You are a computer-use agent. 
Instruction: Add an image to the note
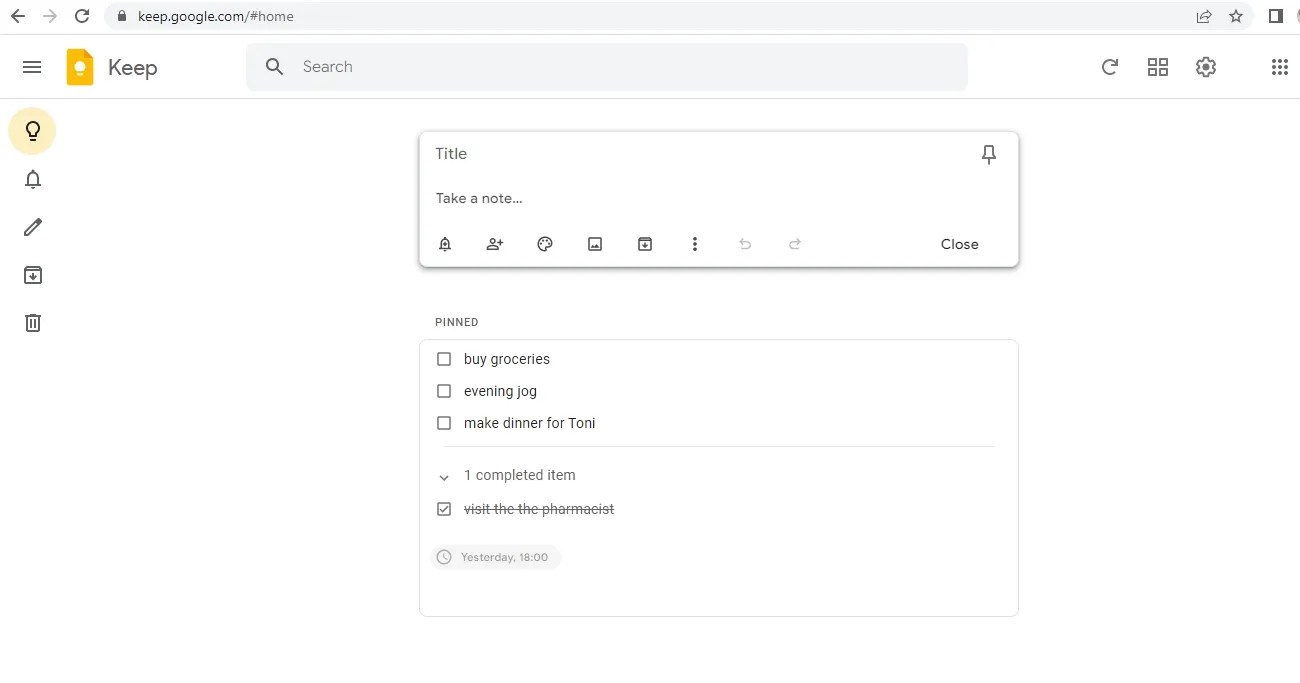[595, 243]
